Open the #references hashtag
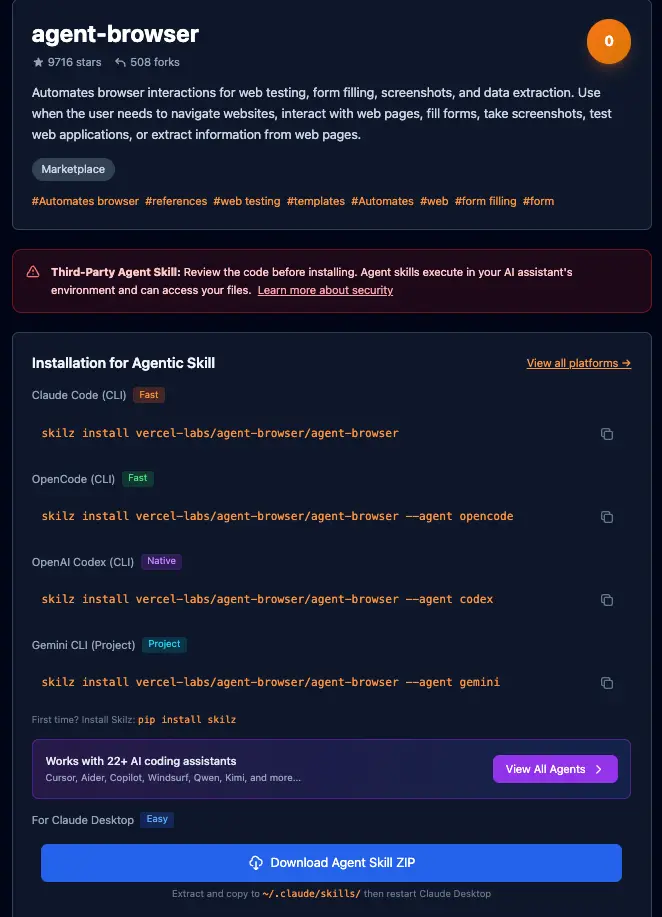This screenshot has height=917, width=662. click(176, 201)
